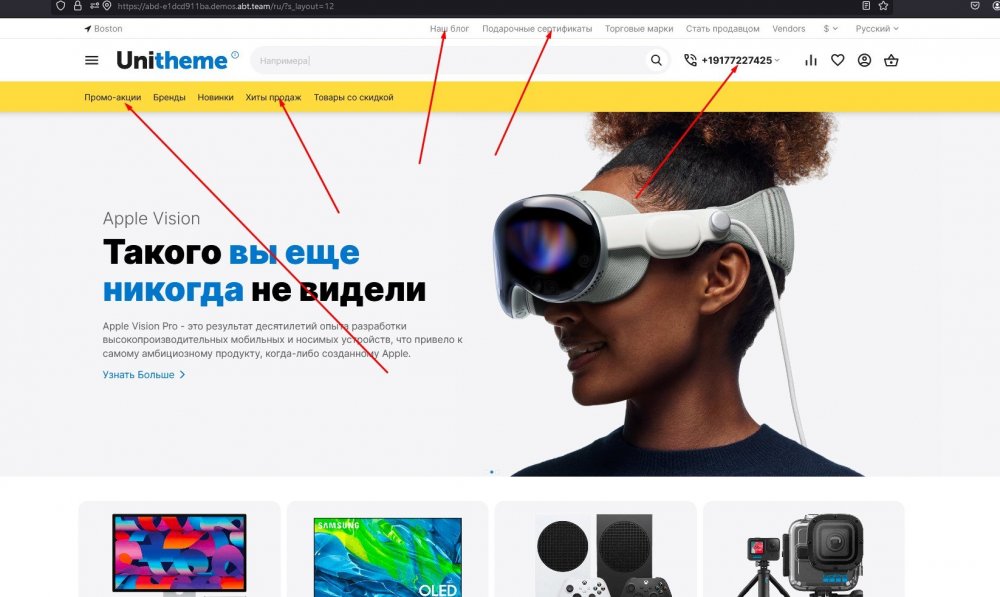Open the site menu via hamburger icon
Screen dimensions: 1000x597
pyautogui.click(x=91, y=60)
